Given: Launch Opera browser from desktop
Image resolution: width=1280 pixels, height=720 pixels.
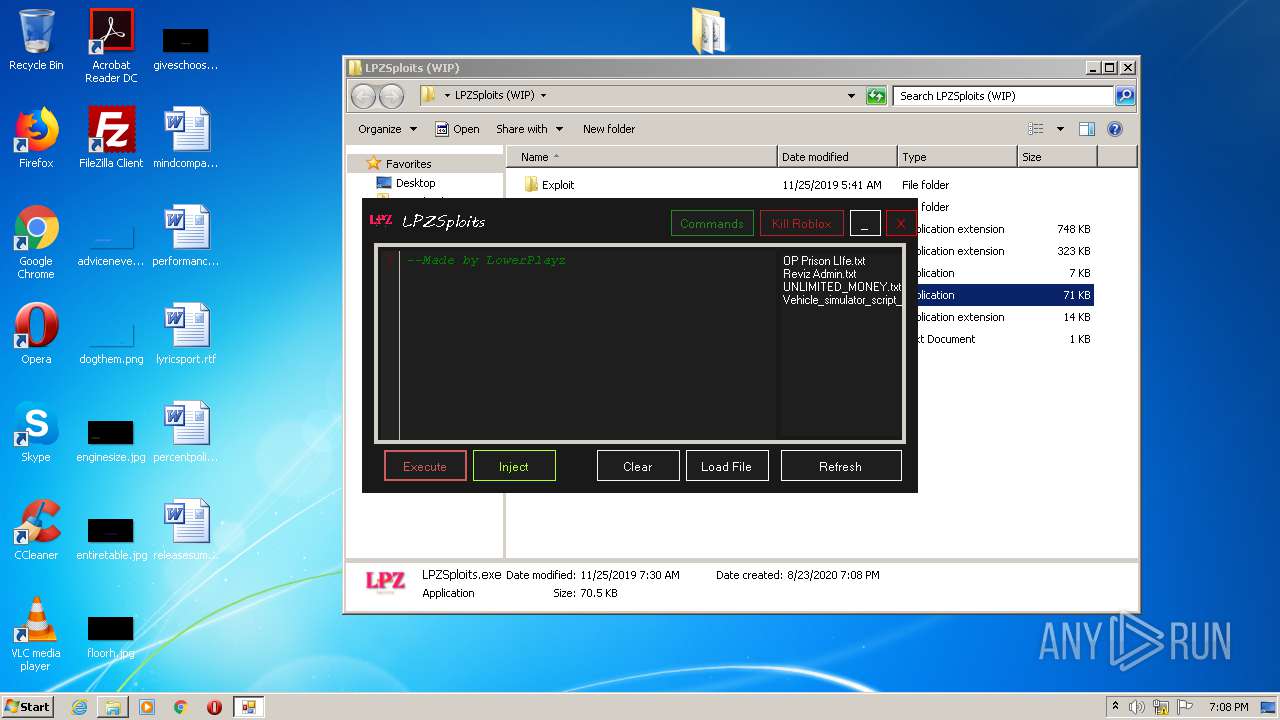Looking at the screenshot, I should [x=36, y=334].
